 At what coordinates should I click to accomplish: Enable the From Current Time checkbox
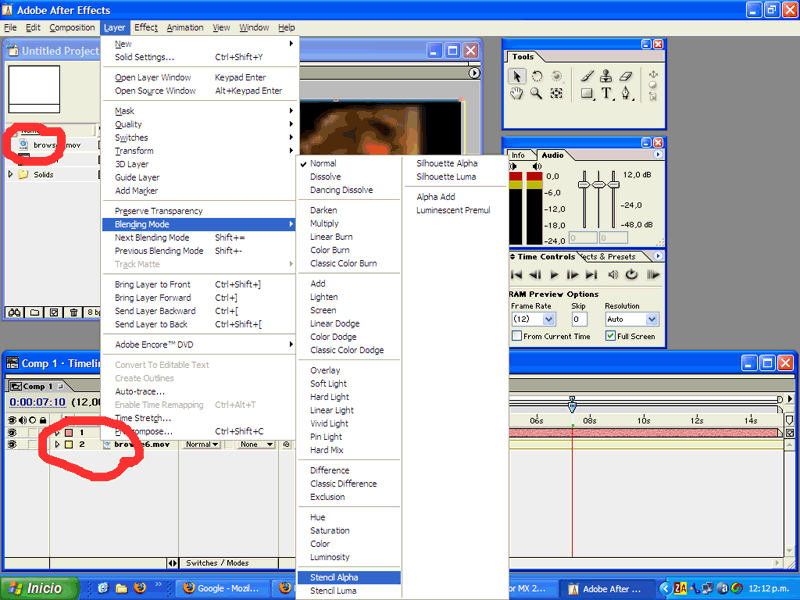pos(517,336)
